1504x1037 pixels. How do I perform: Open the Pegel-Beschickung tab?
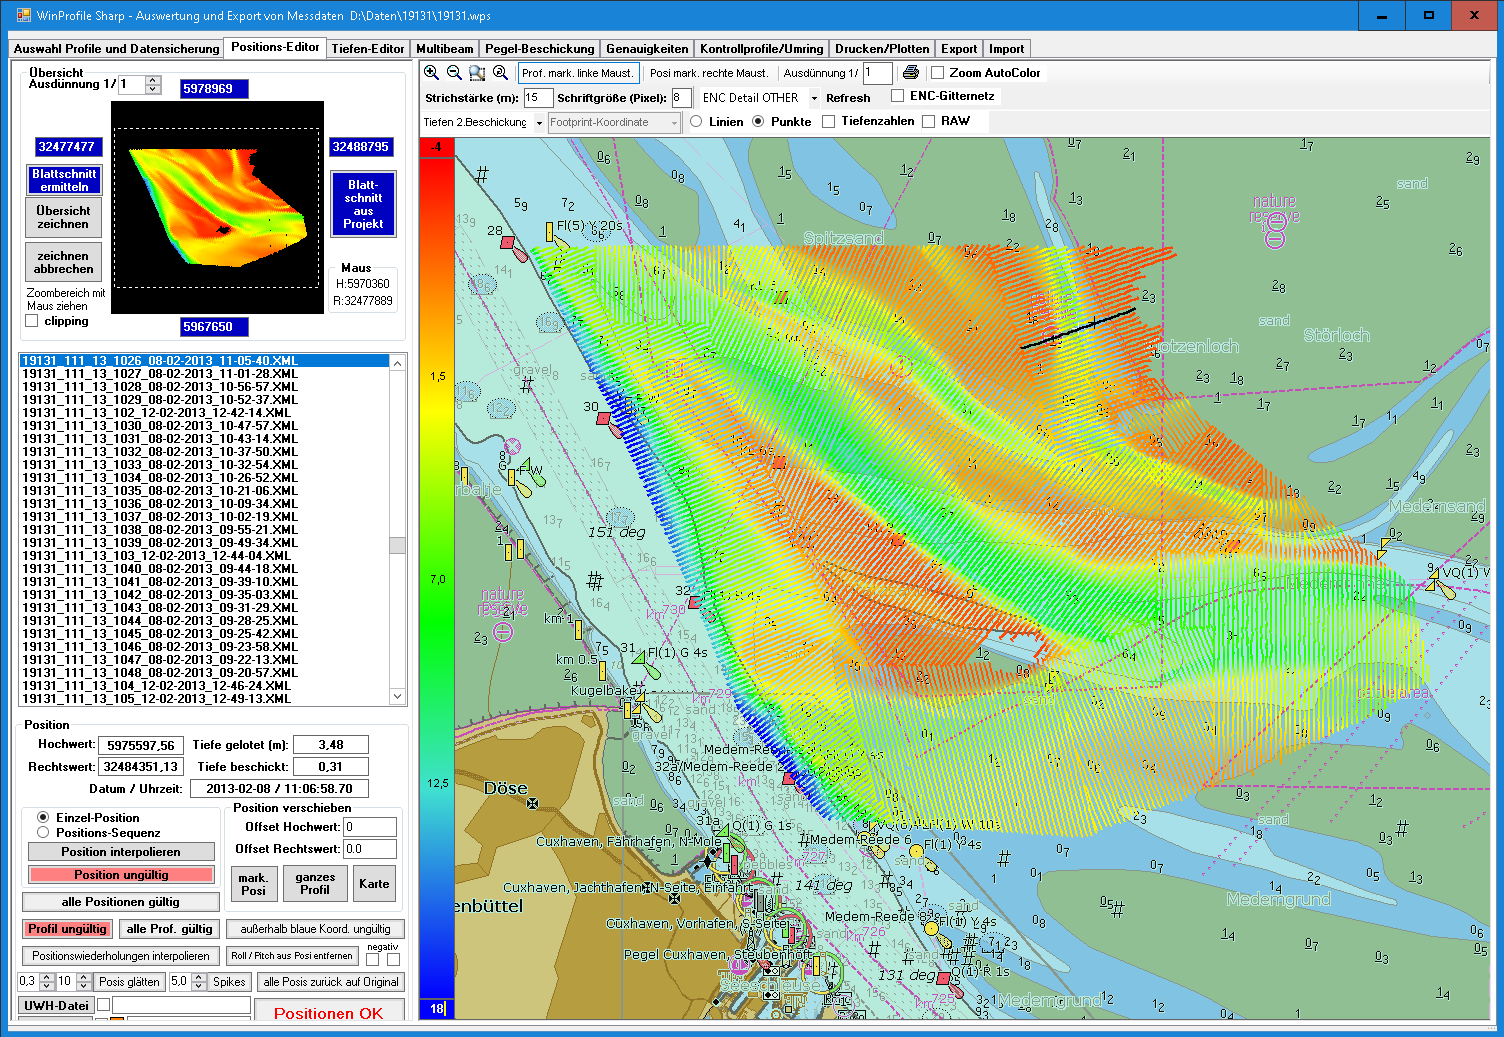[539, 49]
